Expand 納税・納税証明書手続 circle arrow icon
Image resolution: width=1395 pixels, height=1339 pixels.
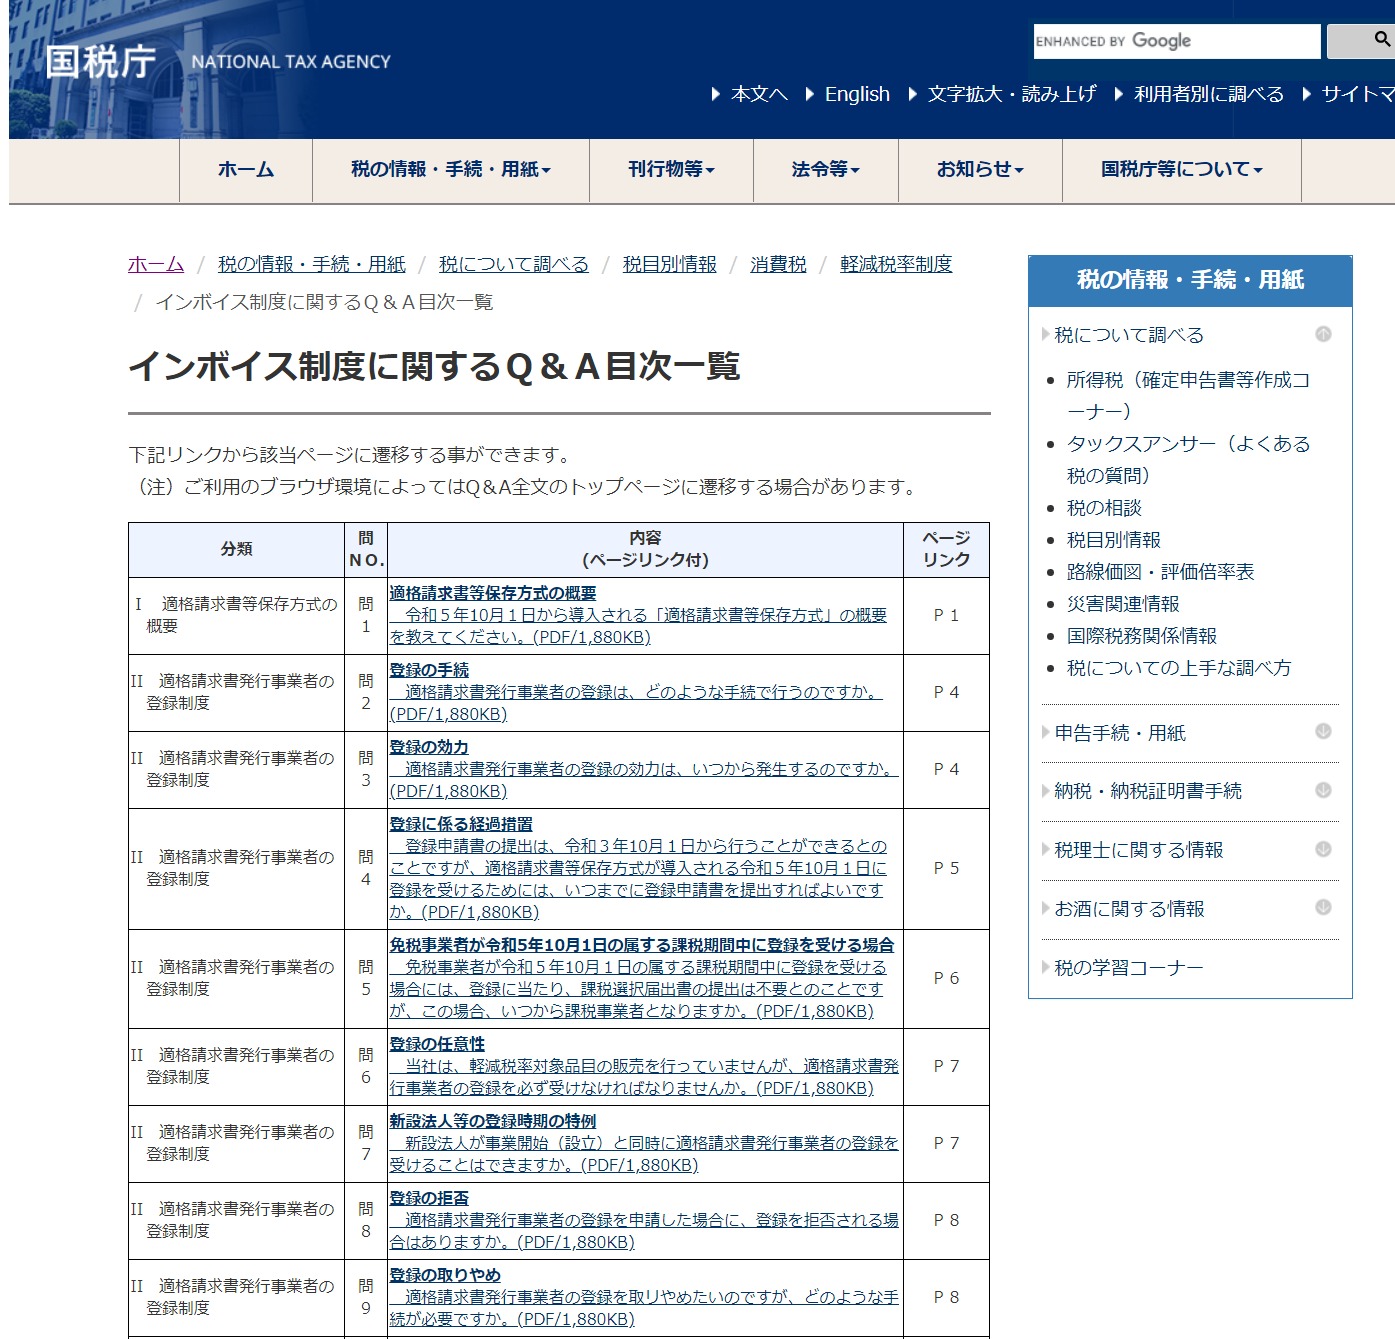pyautogui.click(x=1323, y=790)
